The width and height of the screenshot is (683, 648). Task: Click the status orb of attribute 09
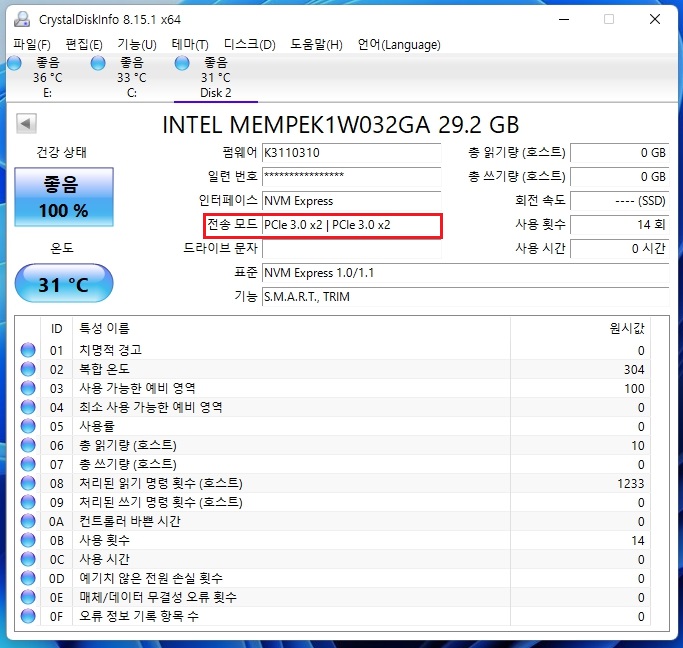[28, 502]
